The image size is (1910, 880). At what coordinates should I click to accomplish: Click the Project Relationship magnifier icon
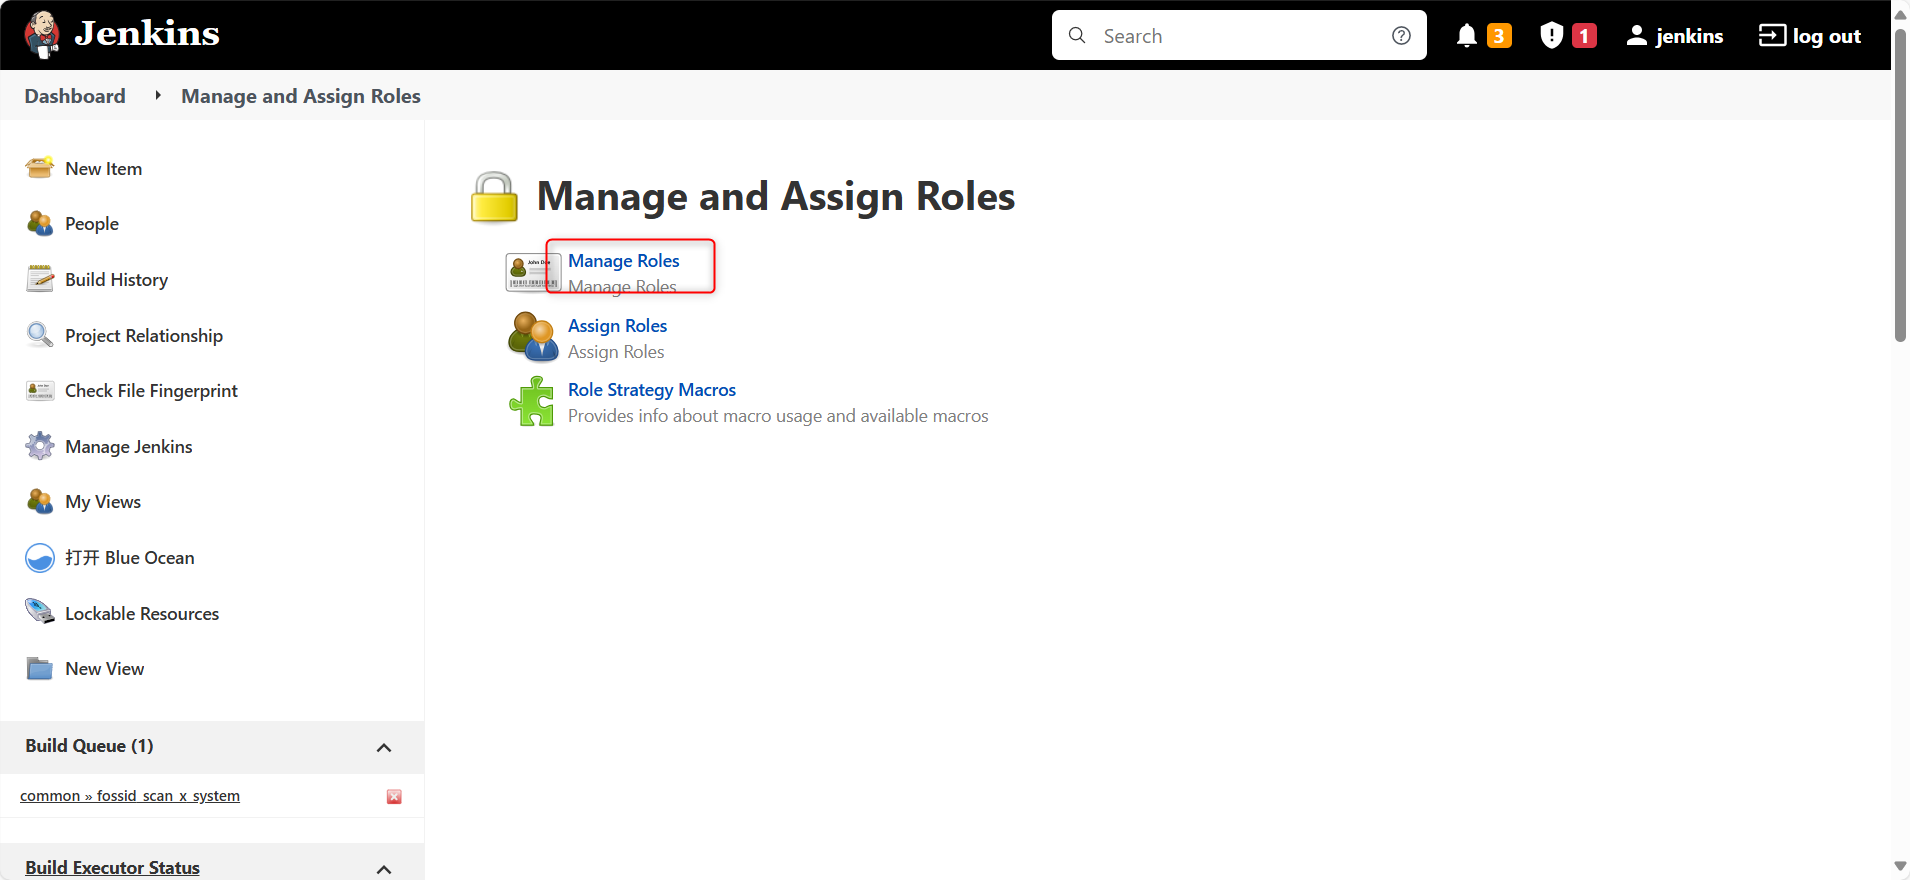pos(40,335)
